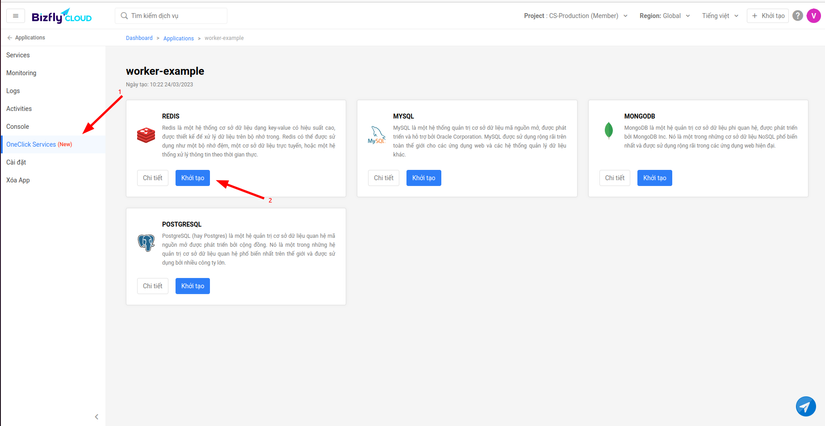Click the POSTGRESQL card title

(182, 225)
